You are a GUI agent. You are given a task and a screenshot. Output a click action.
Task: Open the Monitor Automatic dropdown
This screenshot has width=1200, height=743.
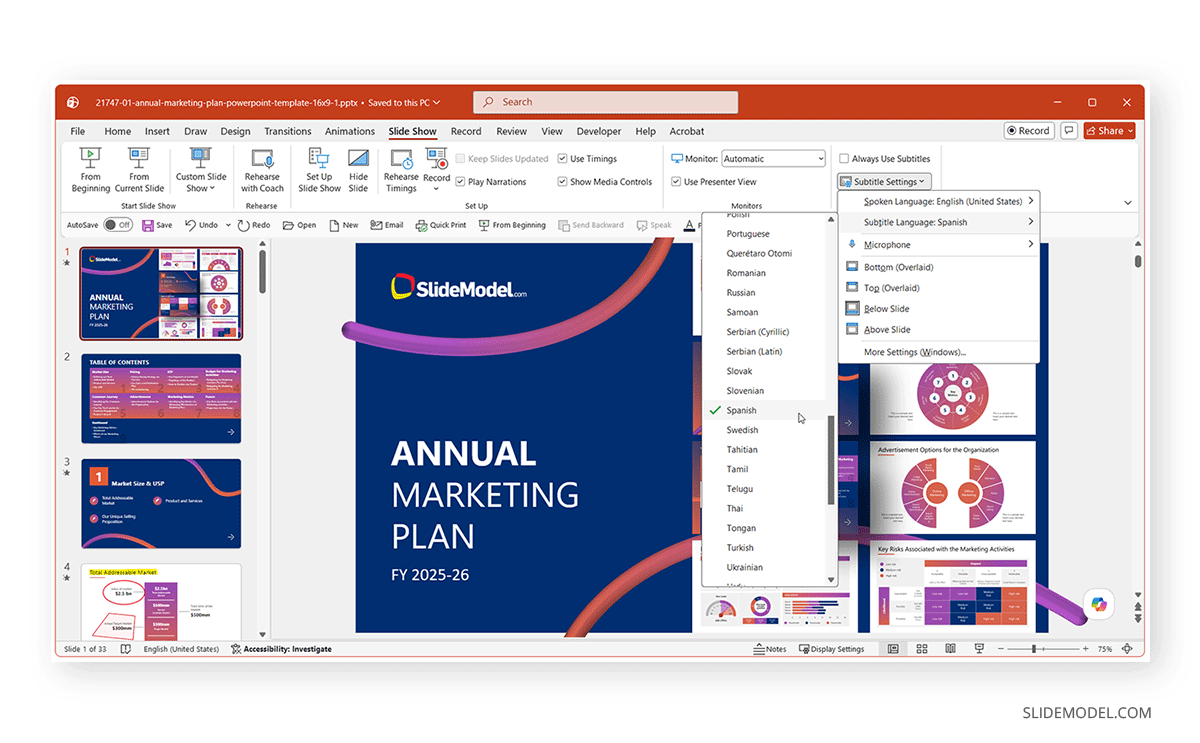pos(773,159)
